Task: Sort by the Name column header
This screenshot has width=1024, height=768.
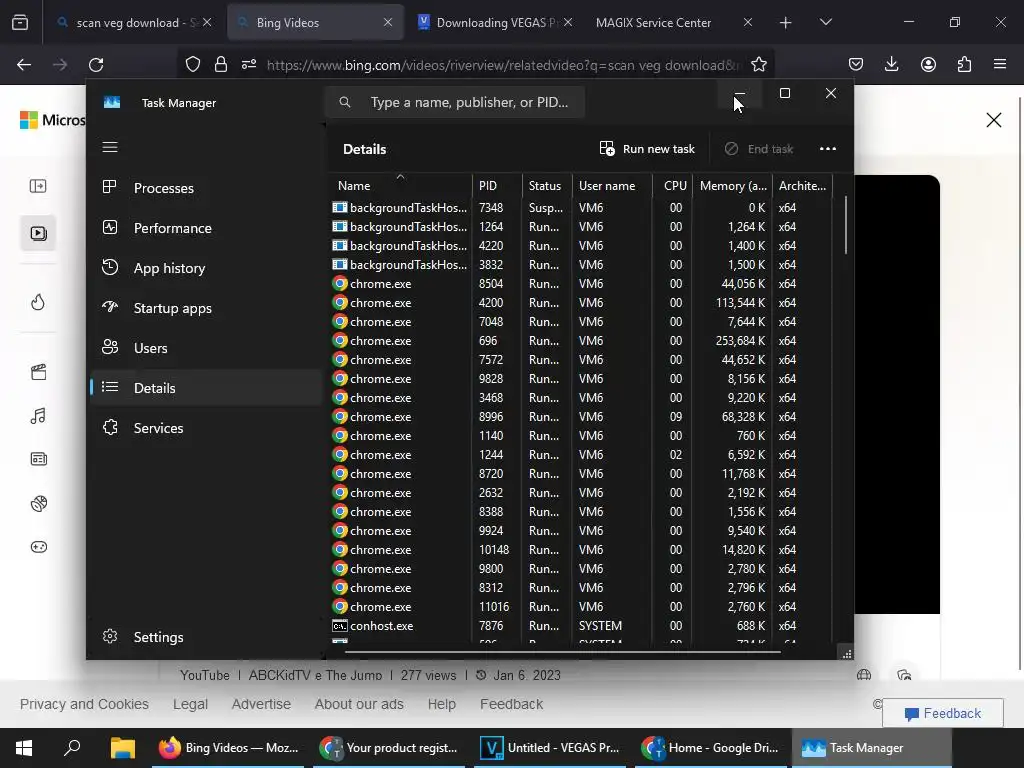Action: click(400, 185)
